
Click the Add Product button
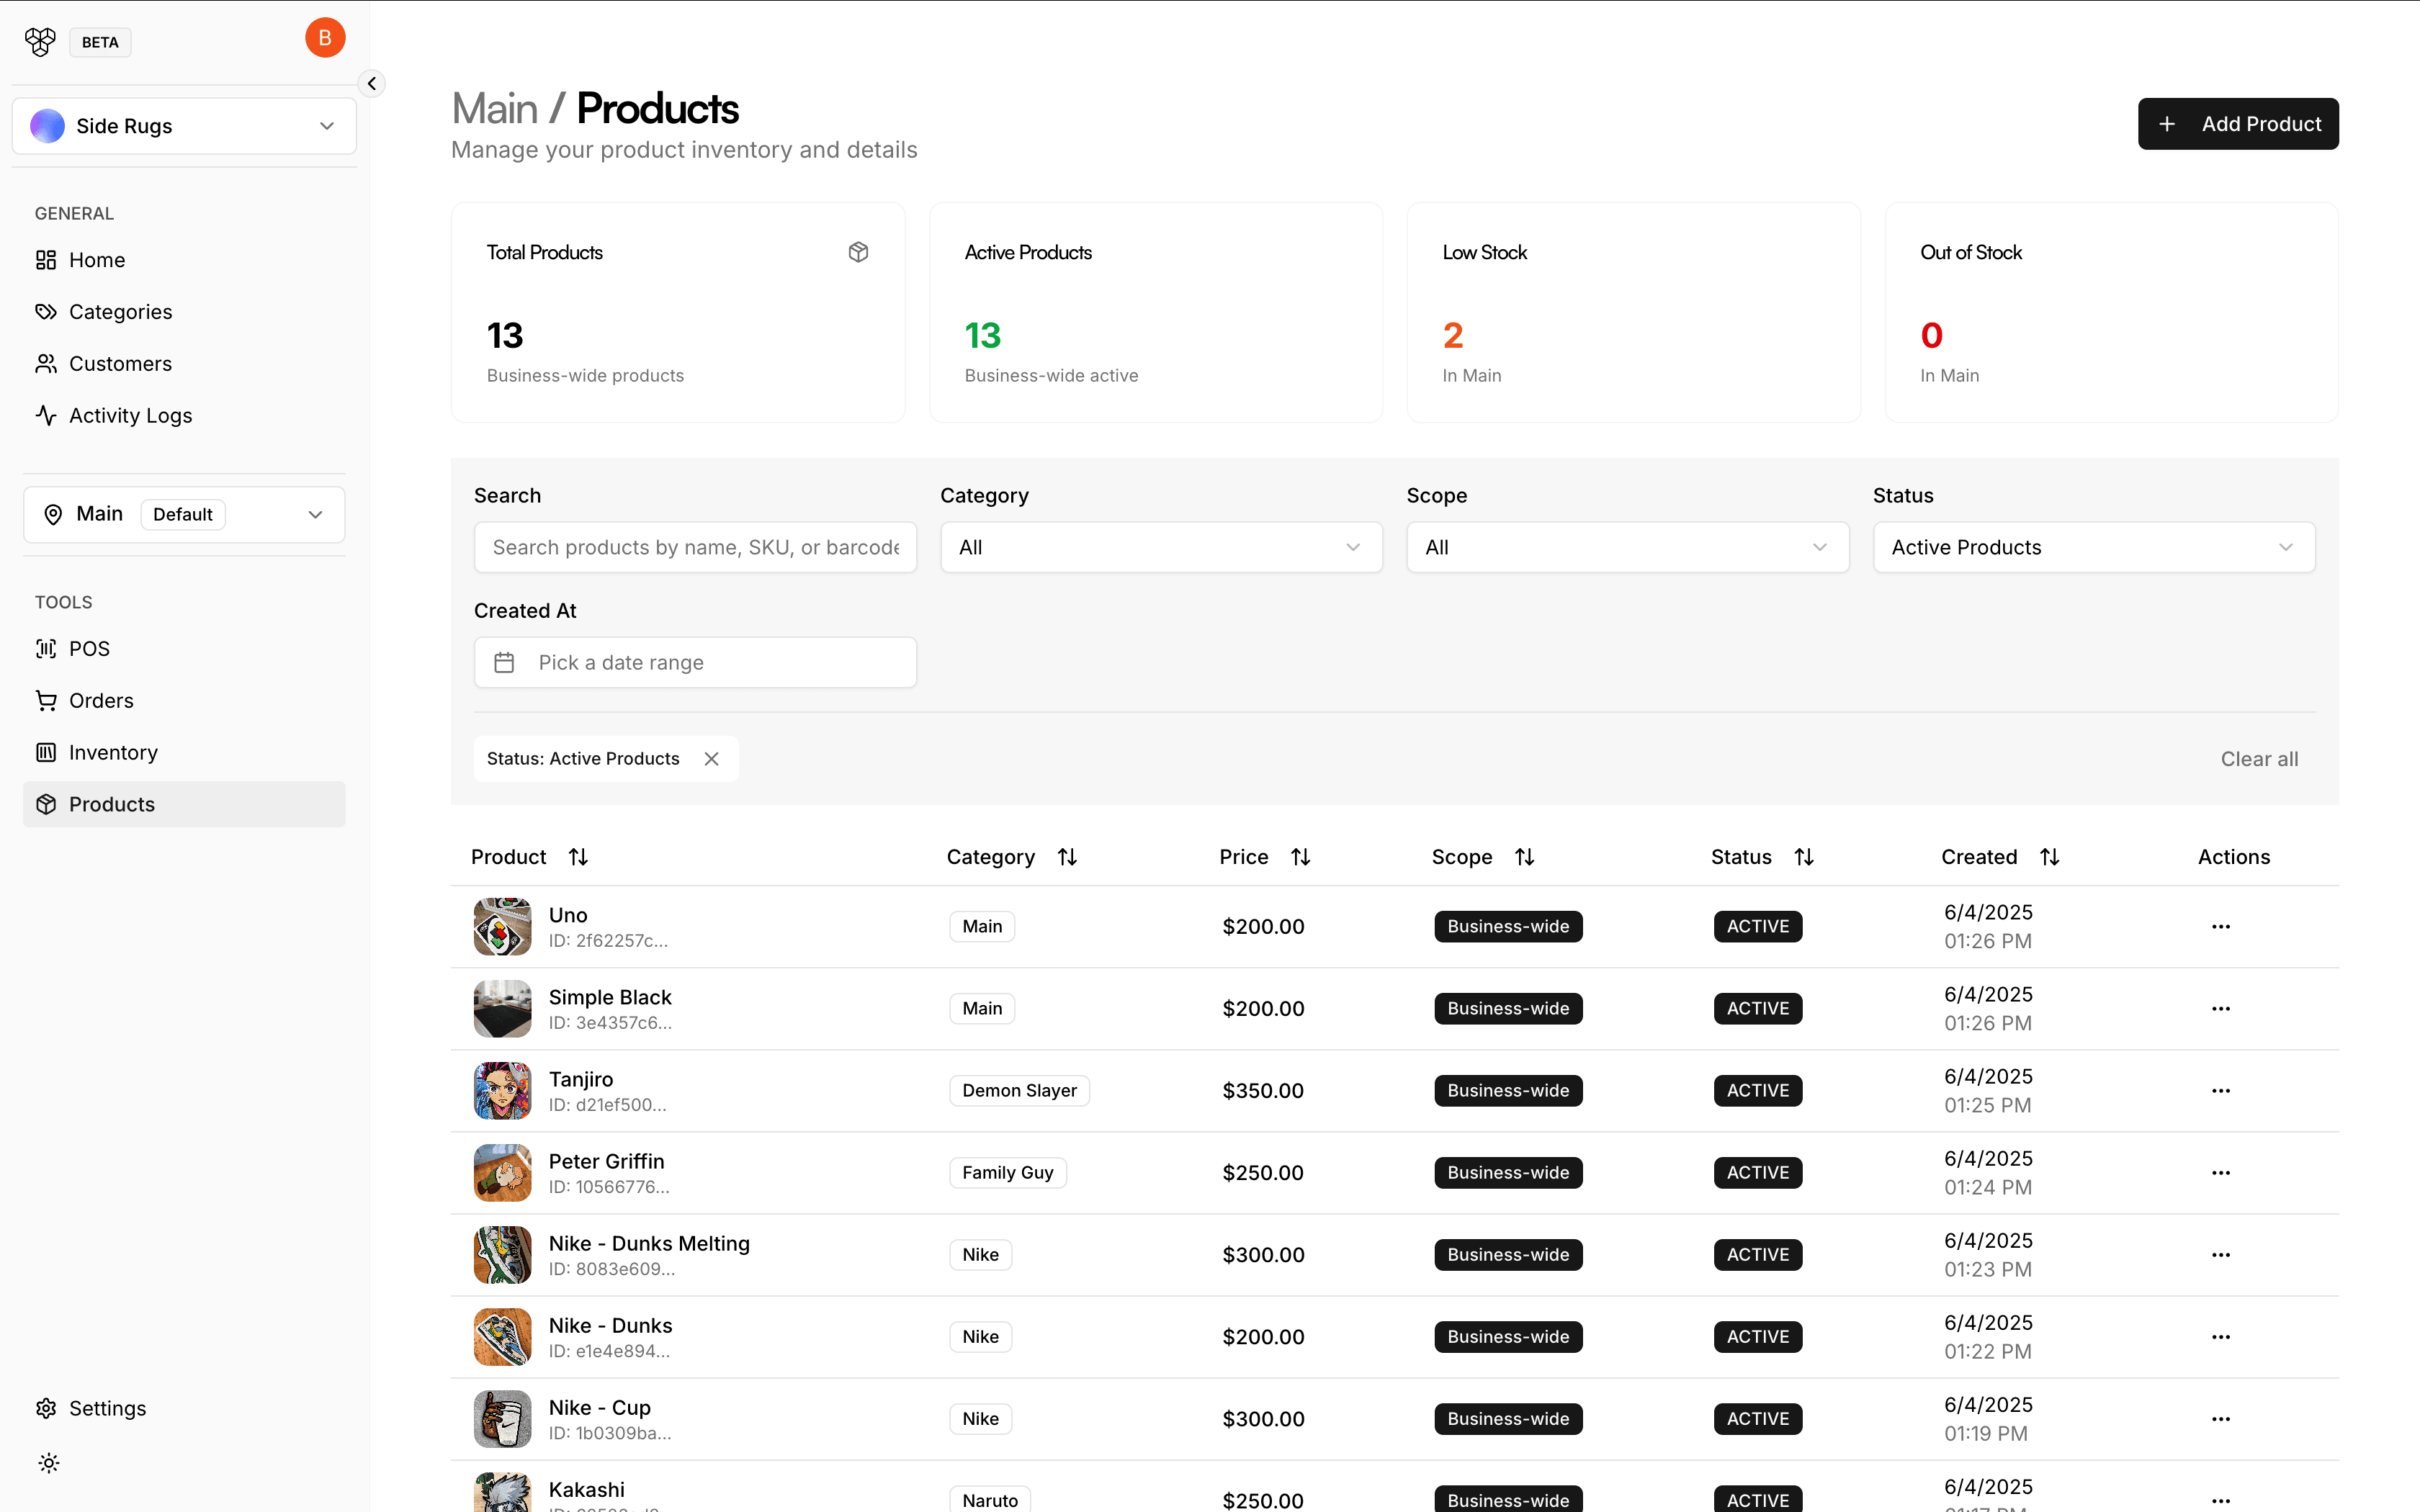click(2238, 124)
